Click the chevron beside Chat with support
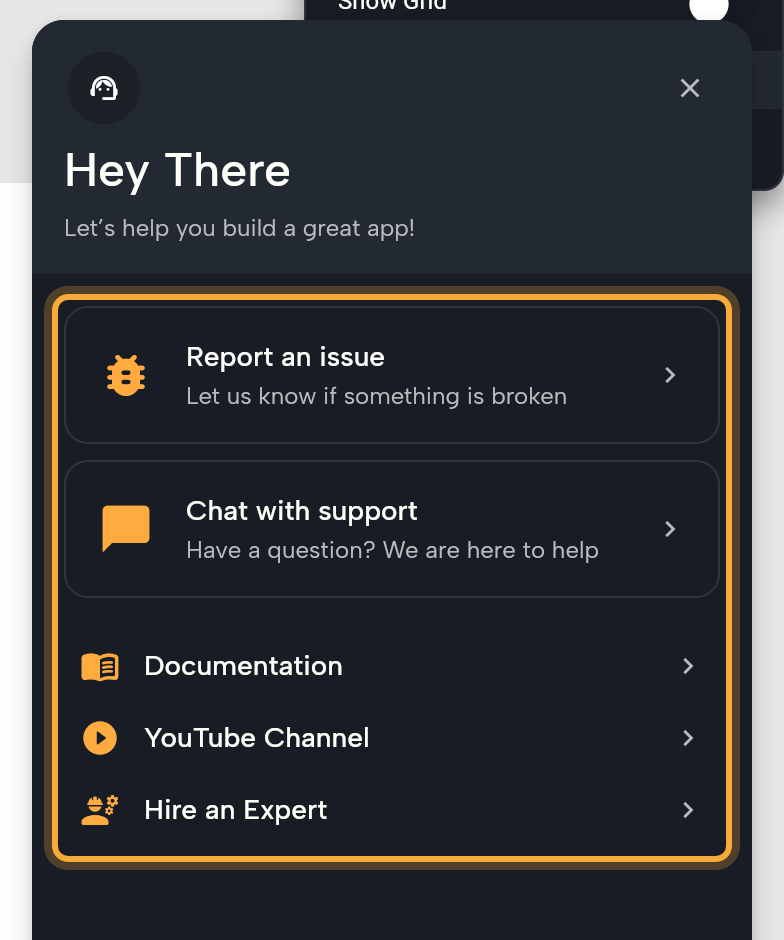Viewport: 784px width, 940px height. [x=670, y=529]
